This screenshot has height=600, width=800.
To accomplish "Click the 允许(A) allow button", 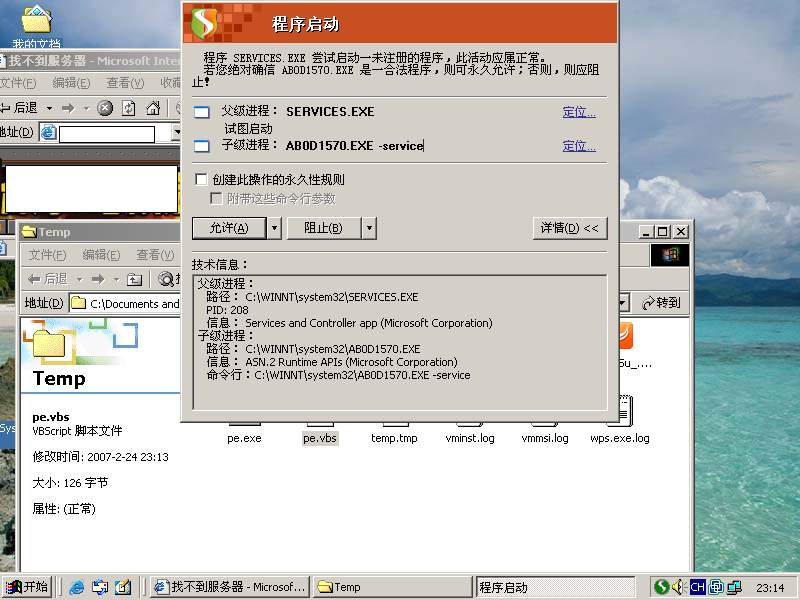I will tap(229, 228).
